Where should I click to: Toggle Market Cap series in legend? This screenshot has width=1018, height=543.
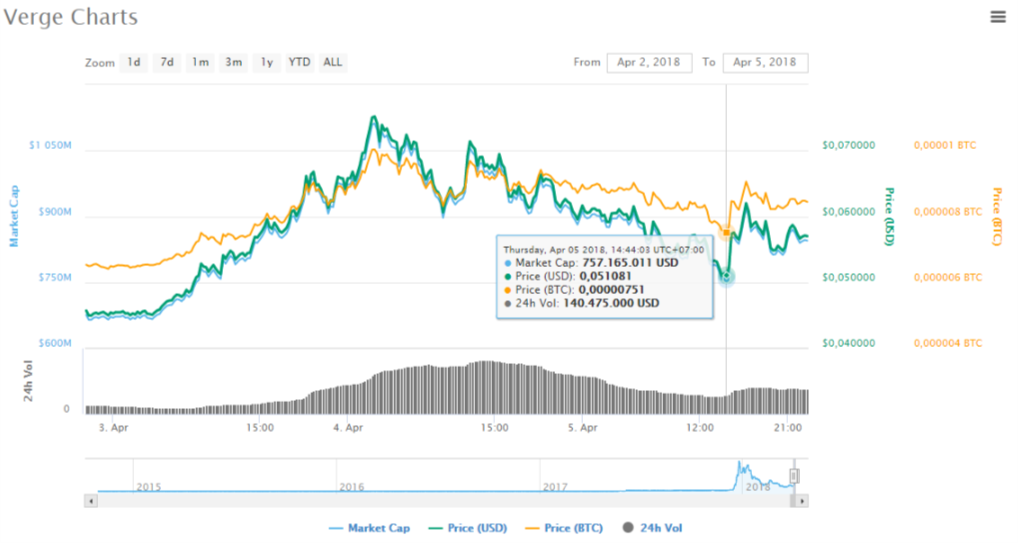click(x=369, y=528)
